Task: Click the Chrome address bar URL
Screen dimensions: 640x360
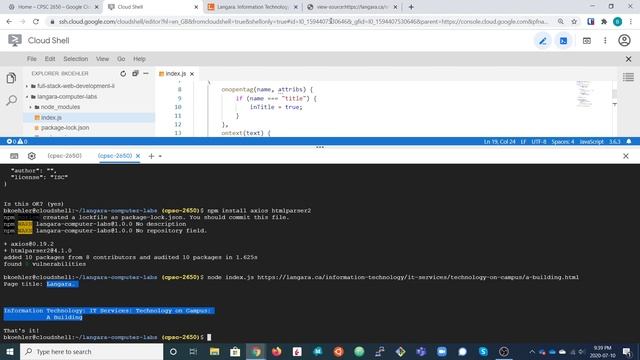Action: 303,22
